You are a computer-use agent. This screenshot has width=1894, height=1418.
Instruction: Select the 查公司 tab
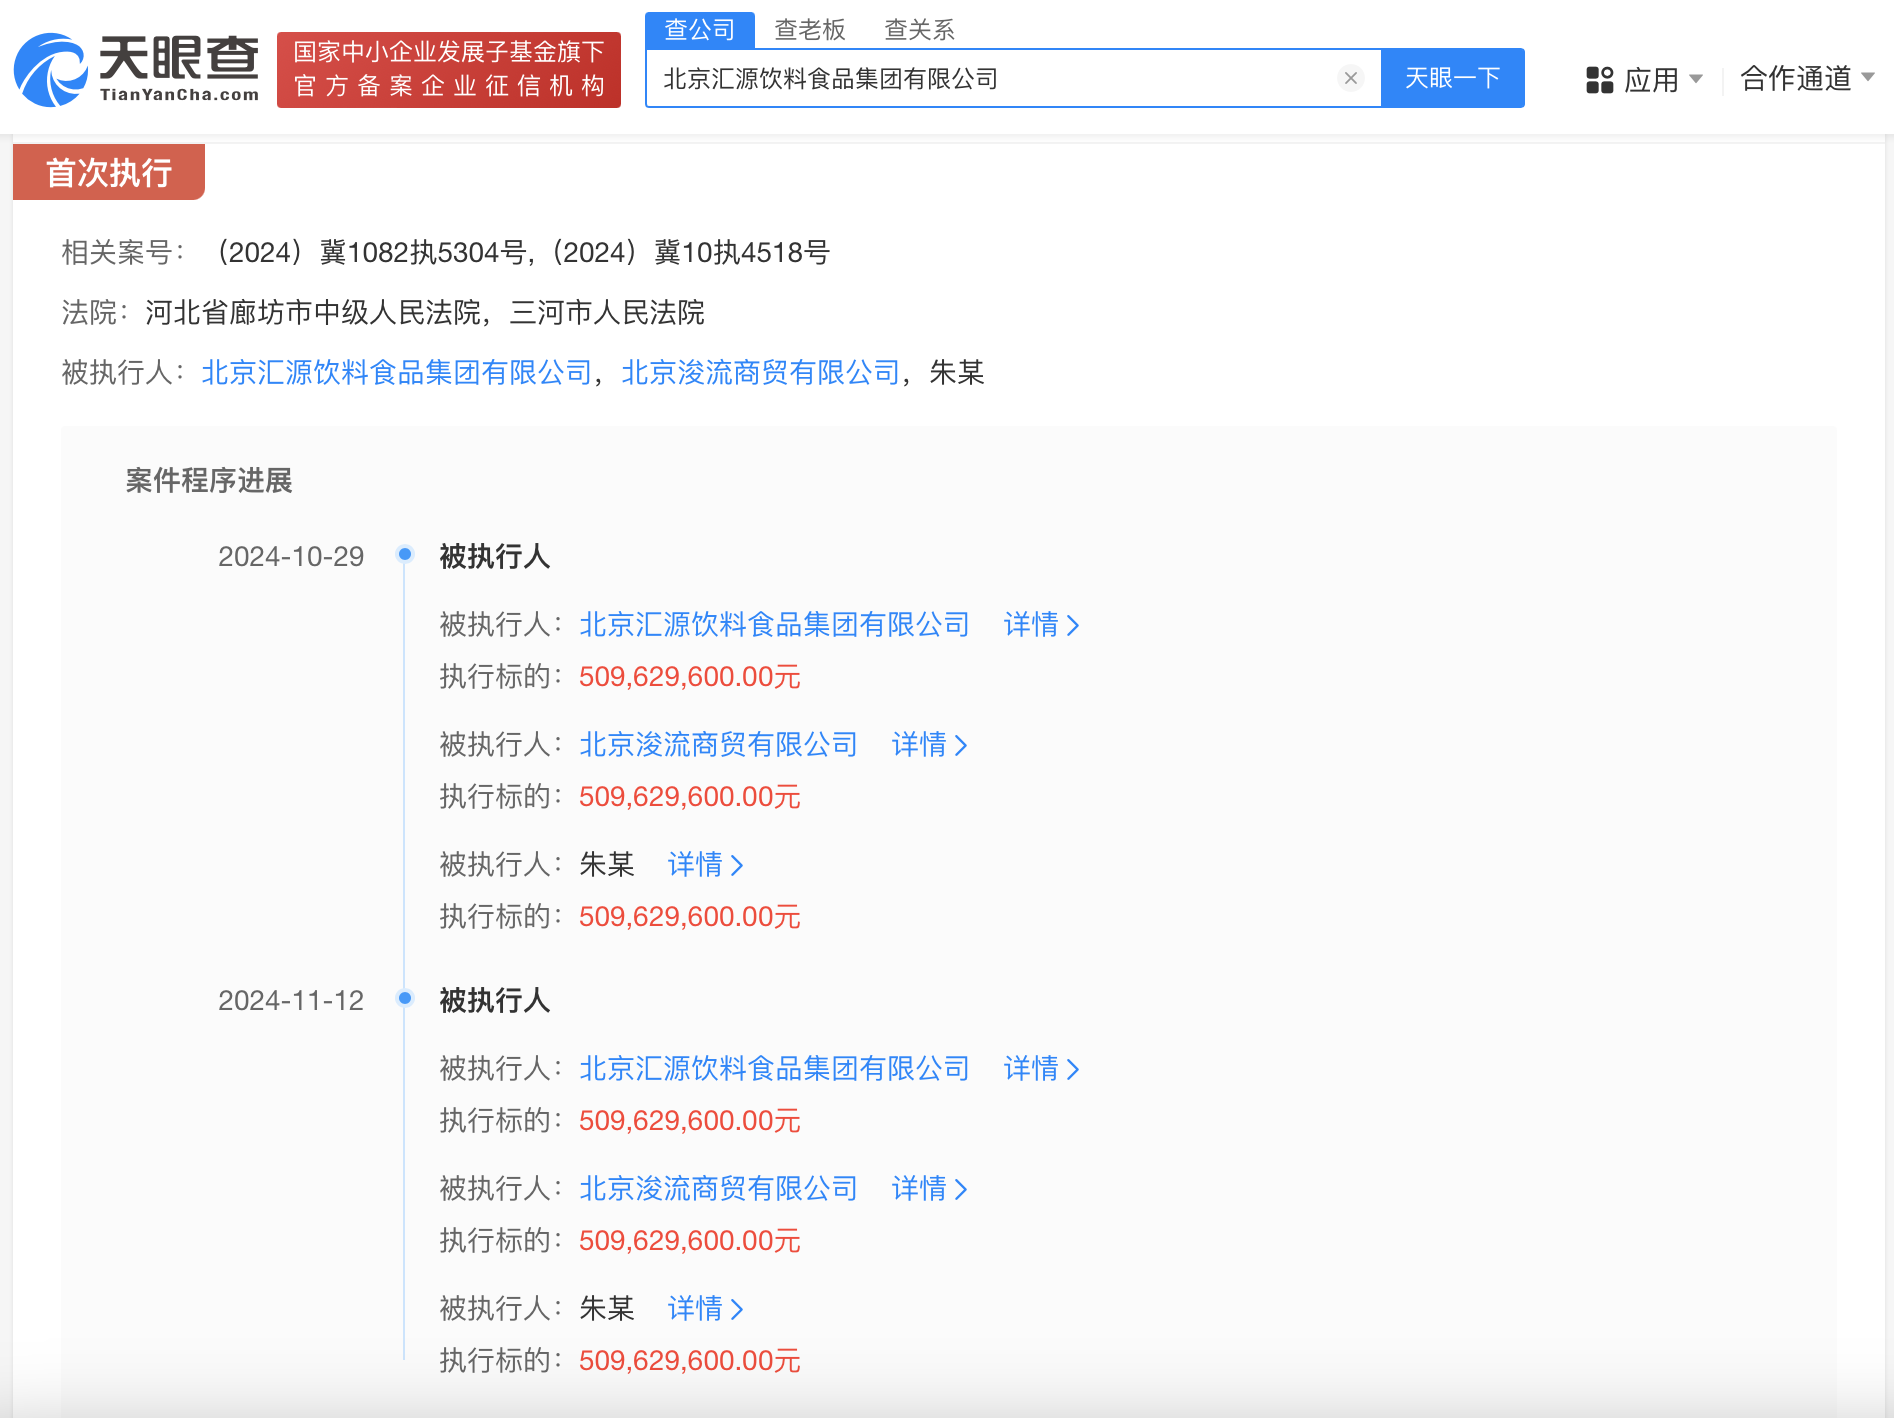[699, 30]
